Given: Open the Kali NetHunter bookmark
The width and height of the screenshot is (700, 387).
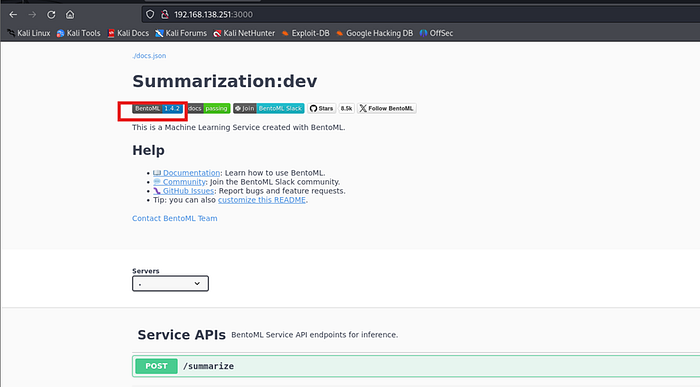Looking at the screenshot, I should coord(244,33).
